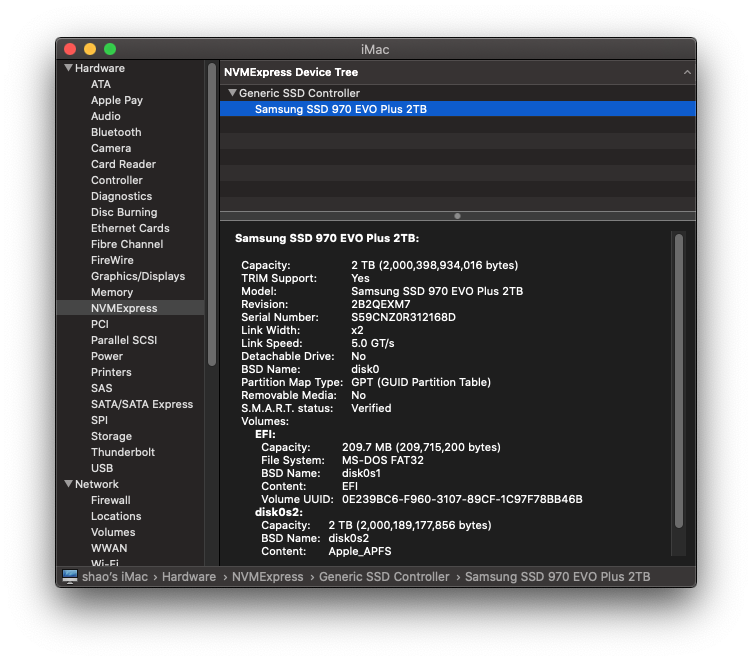Click the iMac computer icon in path bar

[70, 576]
